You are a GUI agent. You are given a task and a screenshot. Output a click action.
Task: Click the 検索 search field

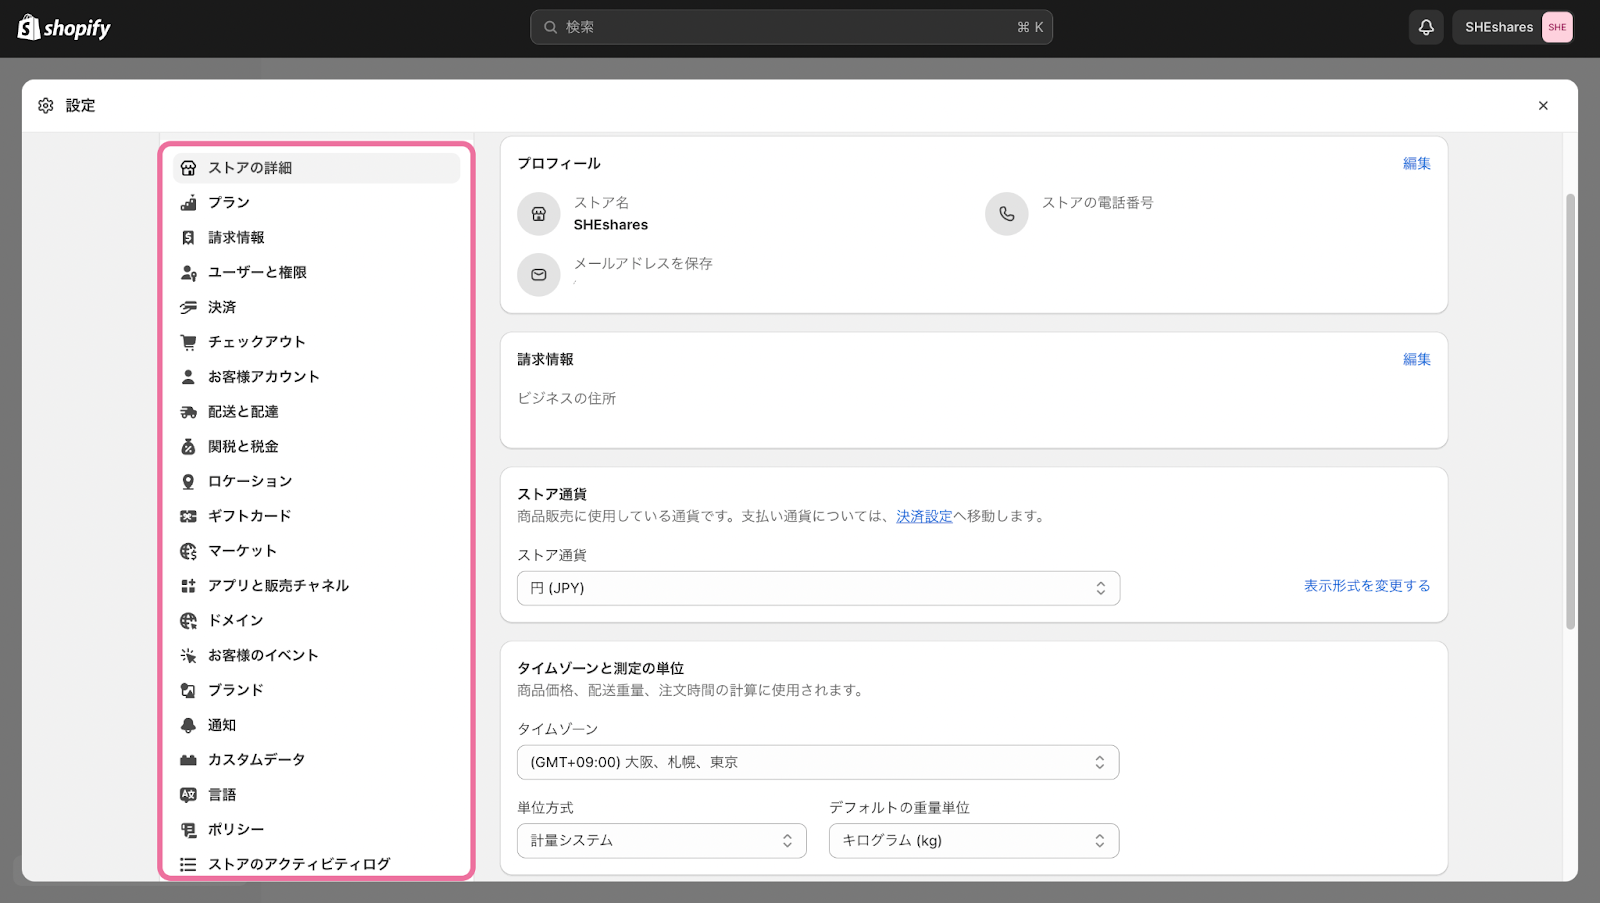(791, 27)
